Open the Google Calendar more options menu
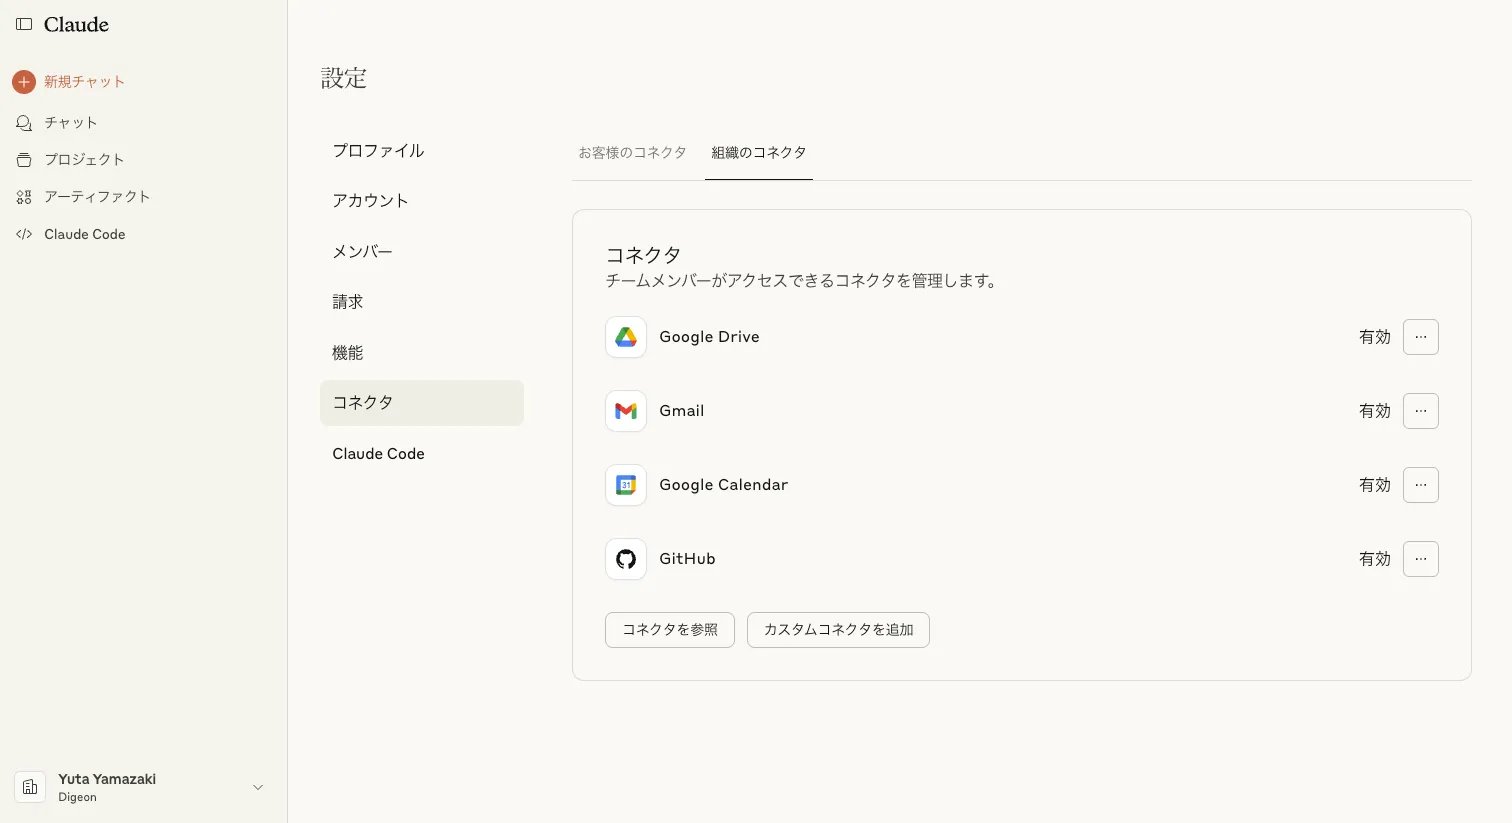The width and height of the screenshot is (1512, 823). click(1420, 485)
